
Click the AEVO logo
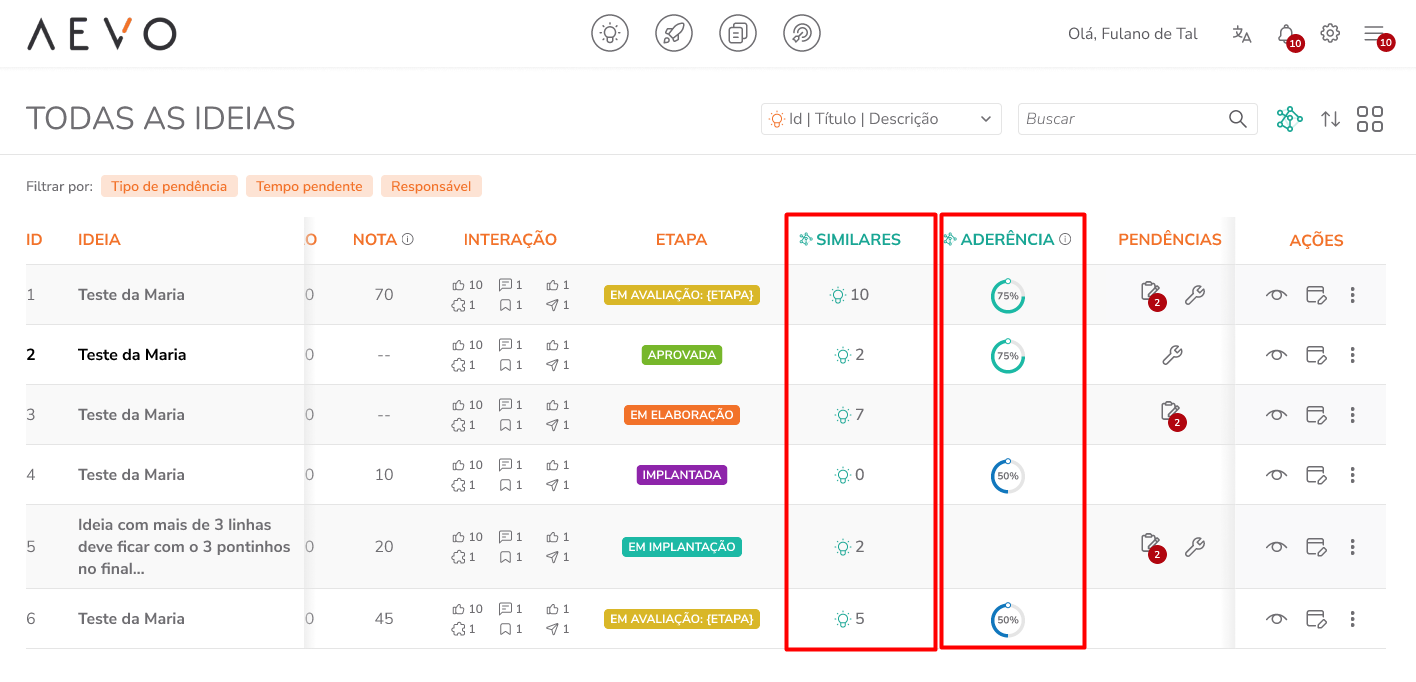(x=101, y=34)
